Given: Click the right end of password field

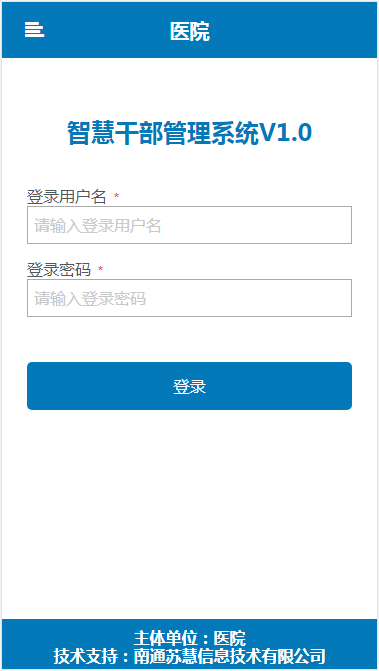Looking at the screenshot, I should coord(342,298).
